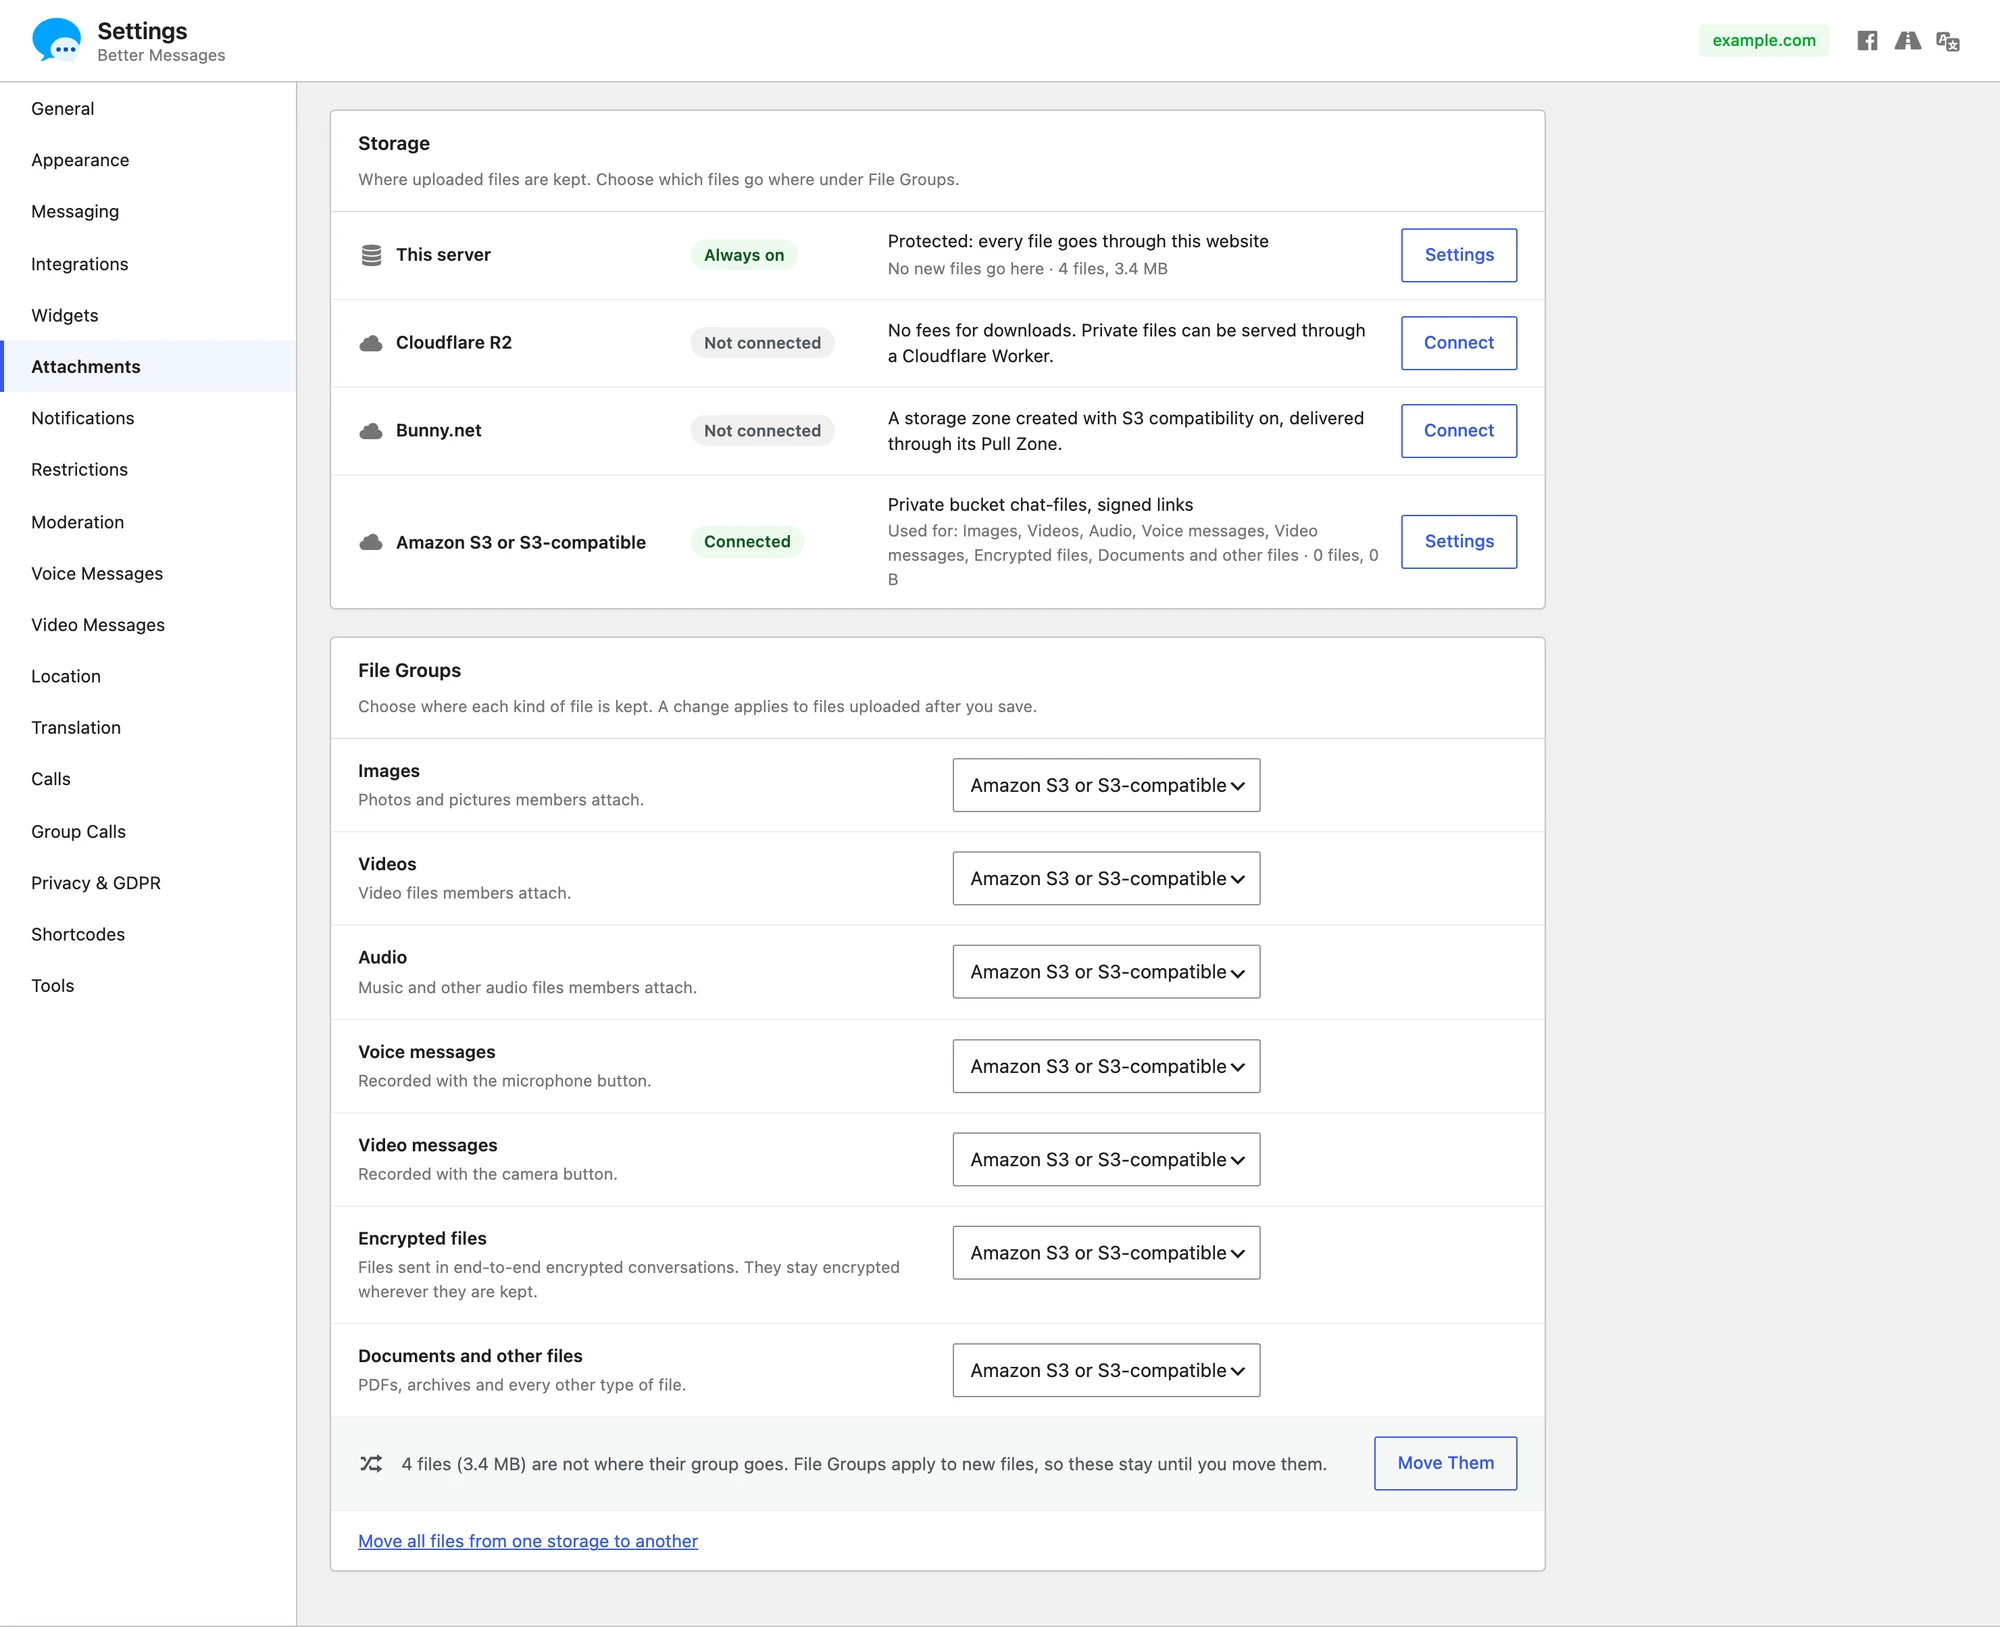Open the Video messages storage dropdown
The image size is (2000, 1627).
(x=1106, y=1159)
